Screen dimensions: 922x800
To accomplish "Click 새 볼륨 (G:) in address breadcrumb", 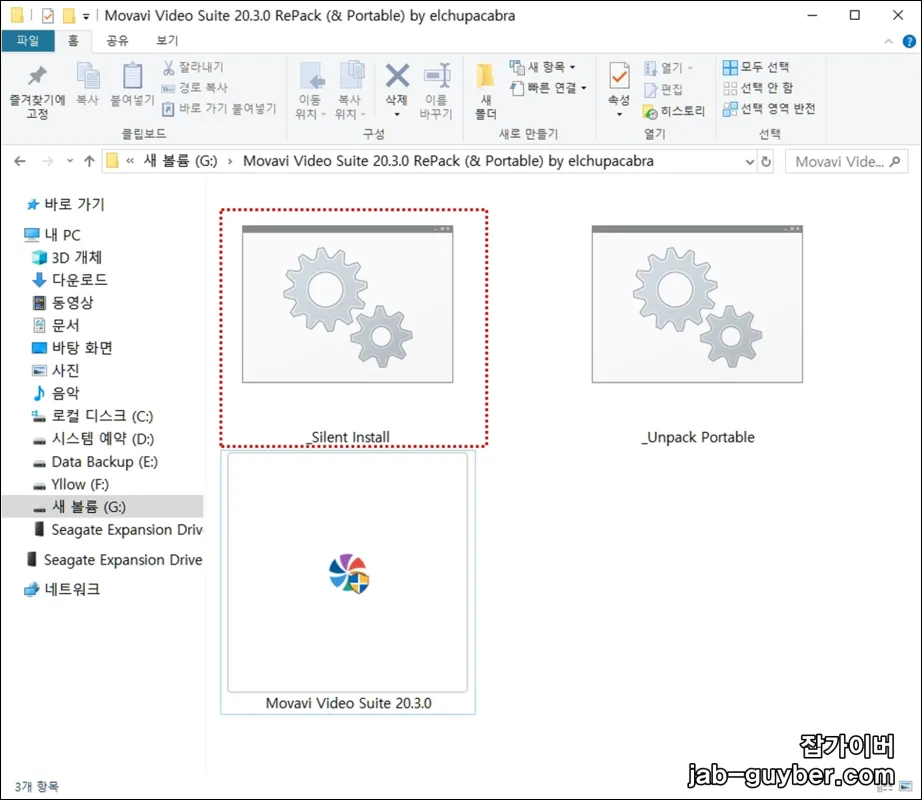I will tap(181, 160).
